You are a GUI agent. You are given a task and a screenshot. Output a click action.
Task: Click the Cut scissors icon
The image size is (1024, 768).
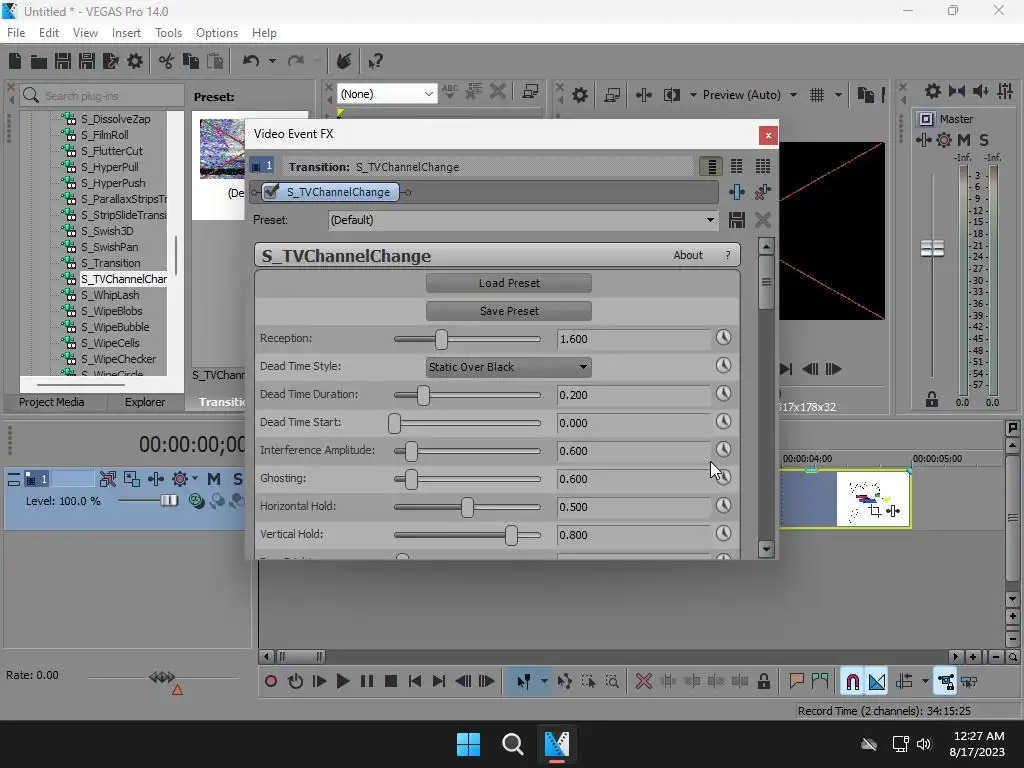[x=167, y=61]
